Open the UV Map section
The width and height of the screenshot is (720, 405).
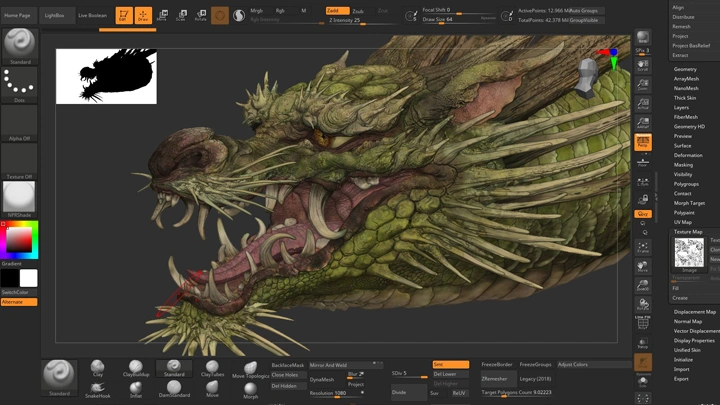click(x=683, y=222)
